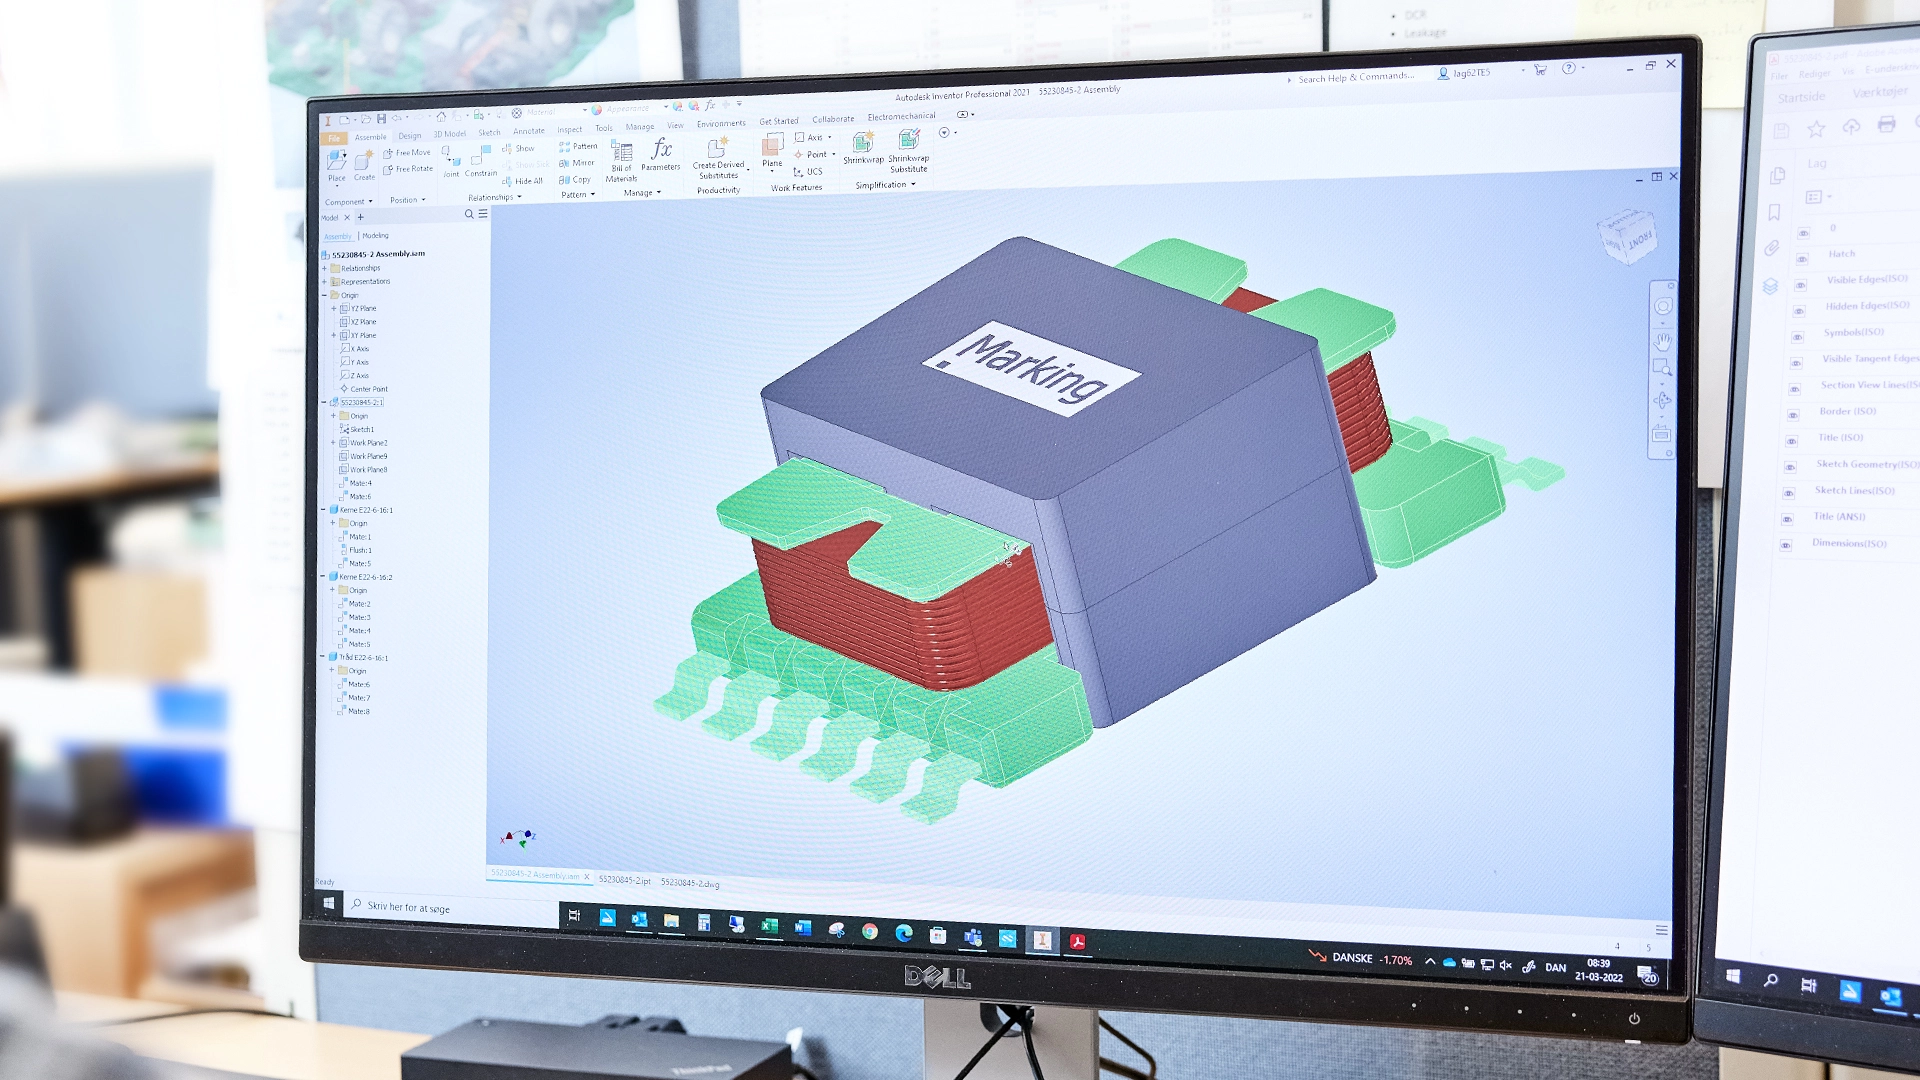
Task: Open Adobe Acrobat from the taskbar
Action: click(x=1077, y=942)
